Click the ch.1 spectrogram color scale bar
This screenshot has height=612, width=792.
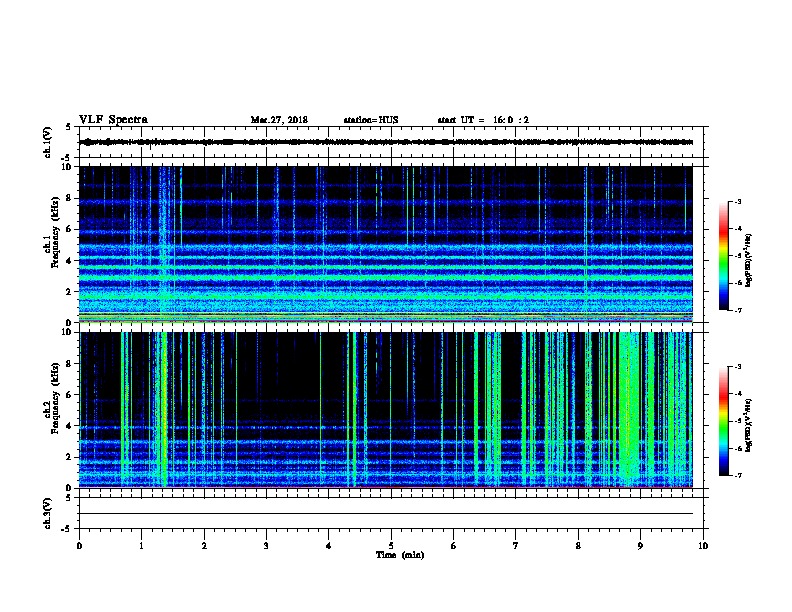click(x=723, y=256)
